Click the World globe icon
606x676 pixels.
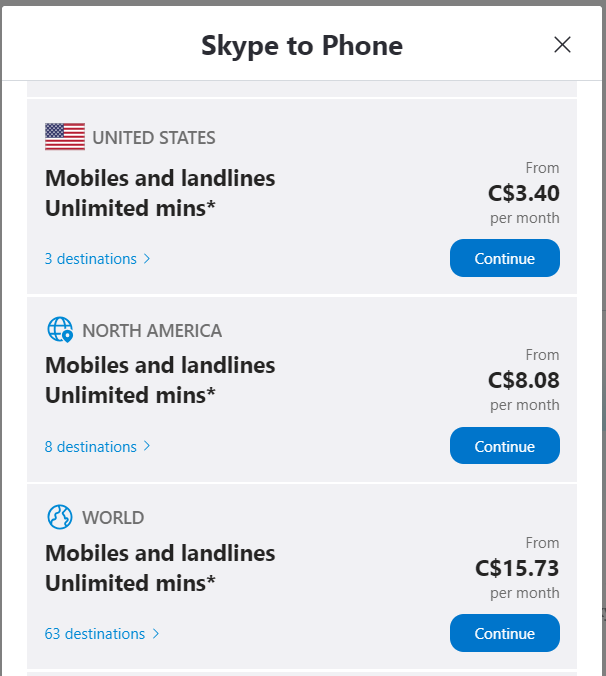point(60,517)
